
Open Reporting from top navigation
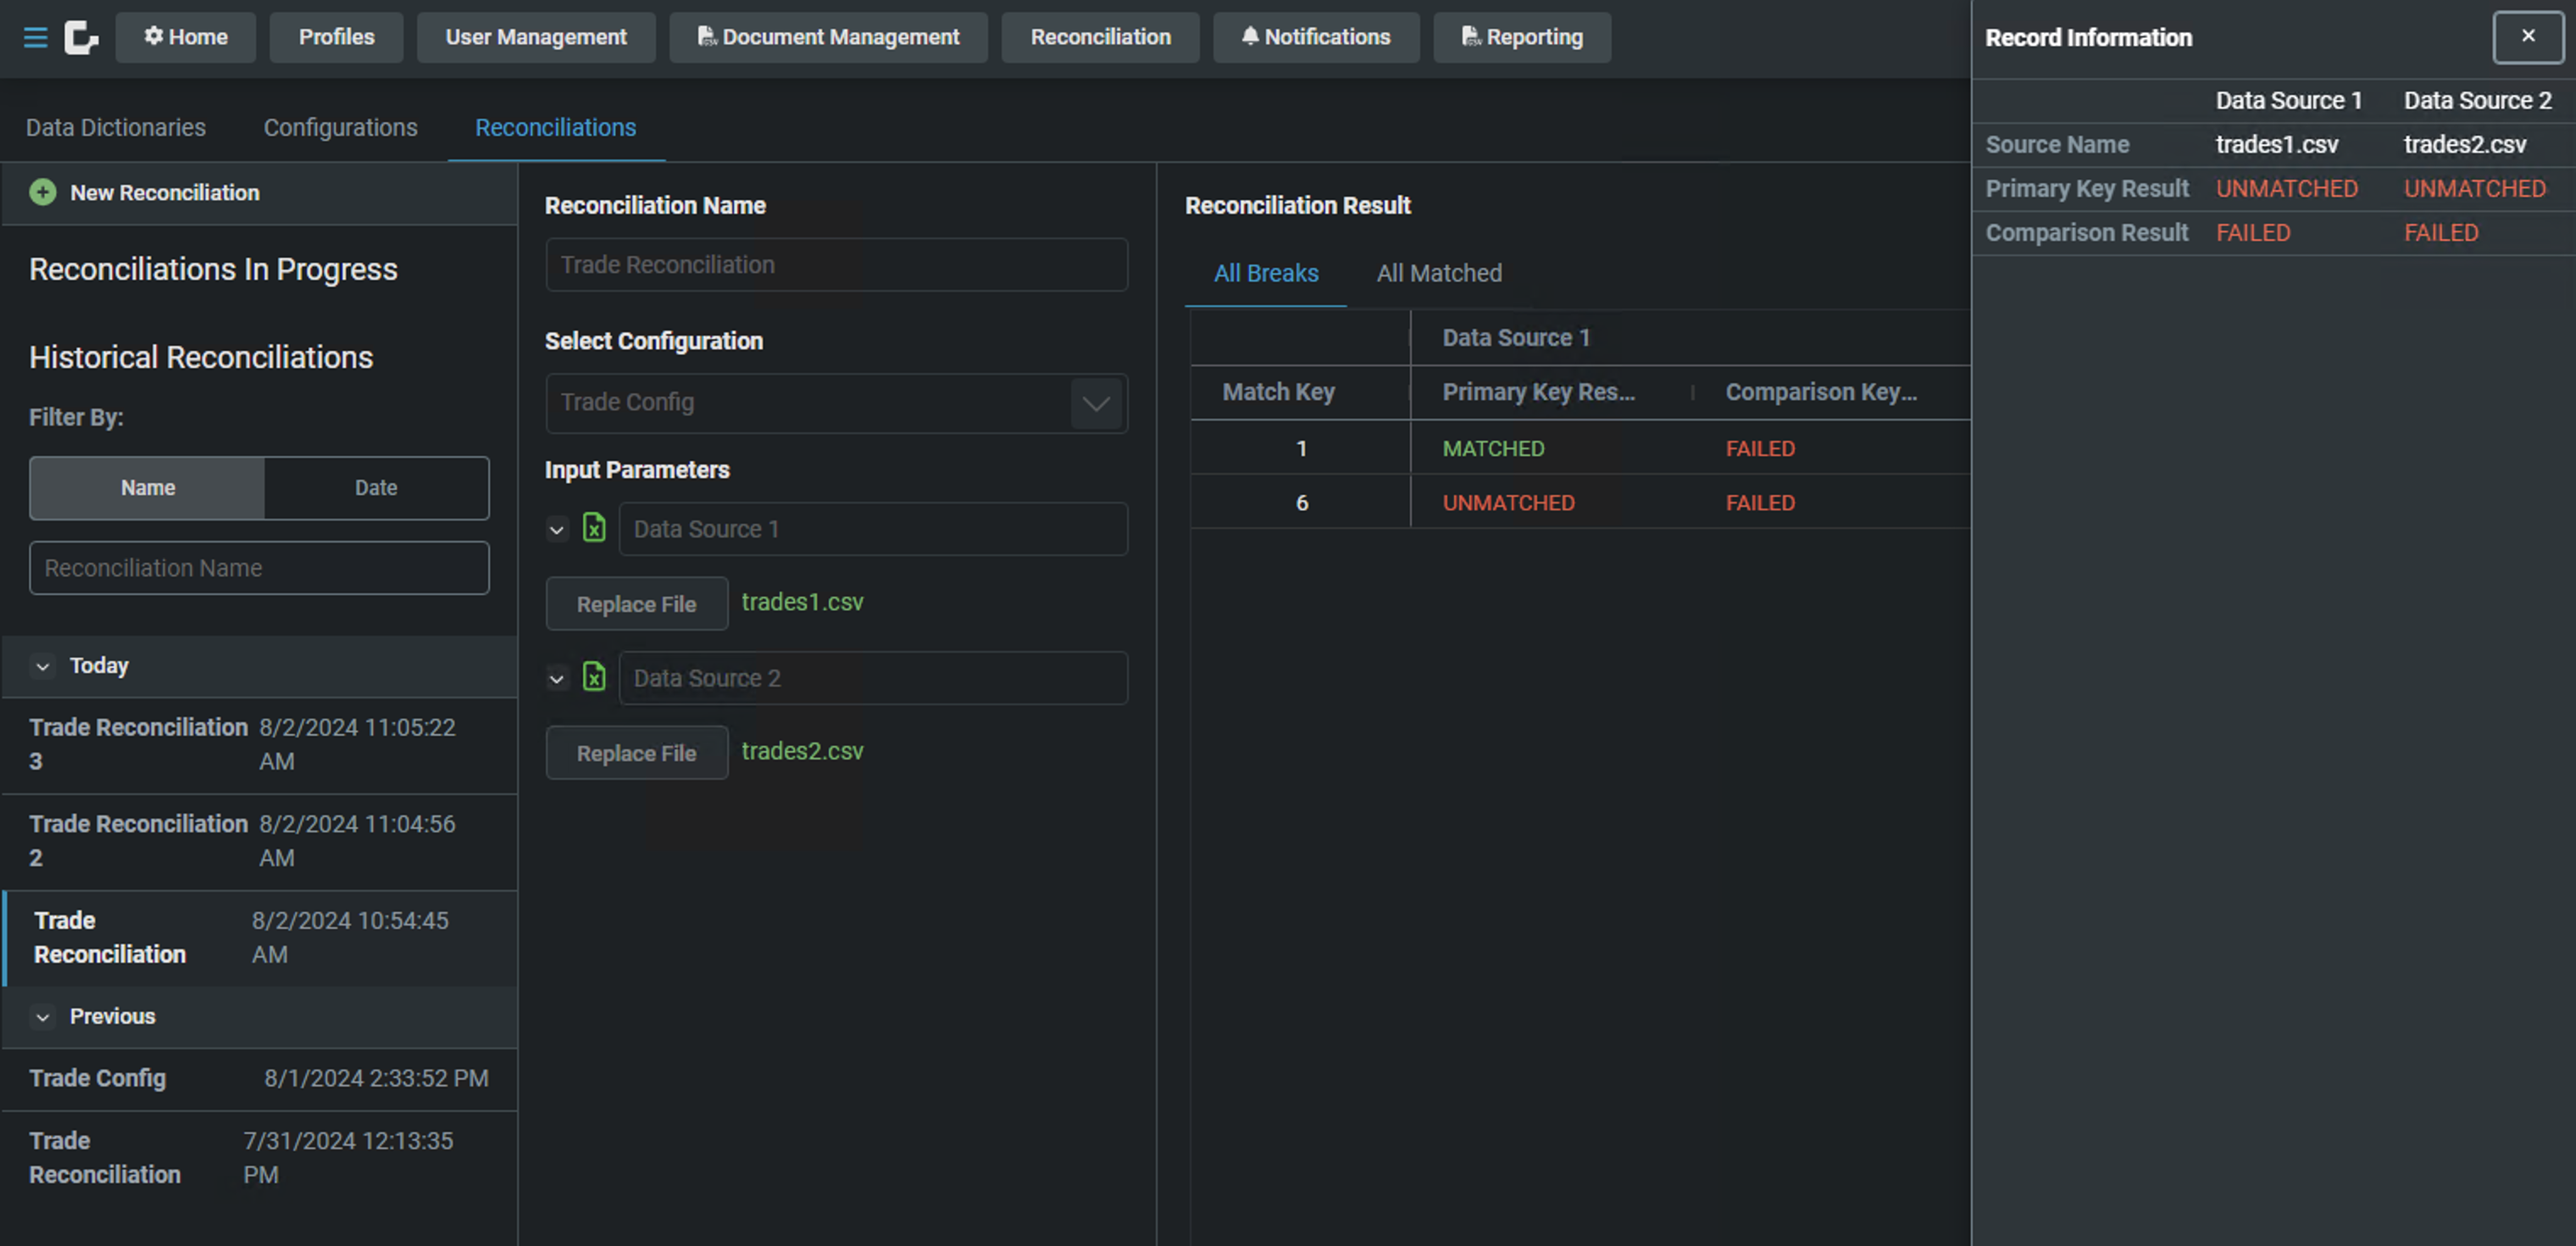1521,37
